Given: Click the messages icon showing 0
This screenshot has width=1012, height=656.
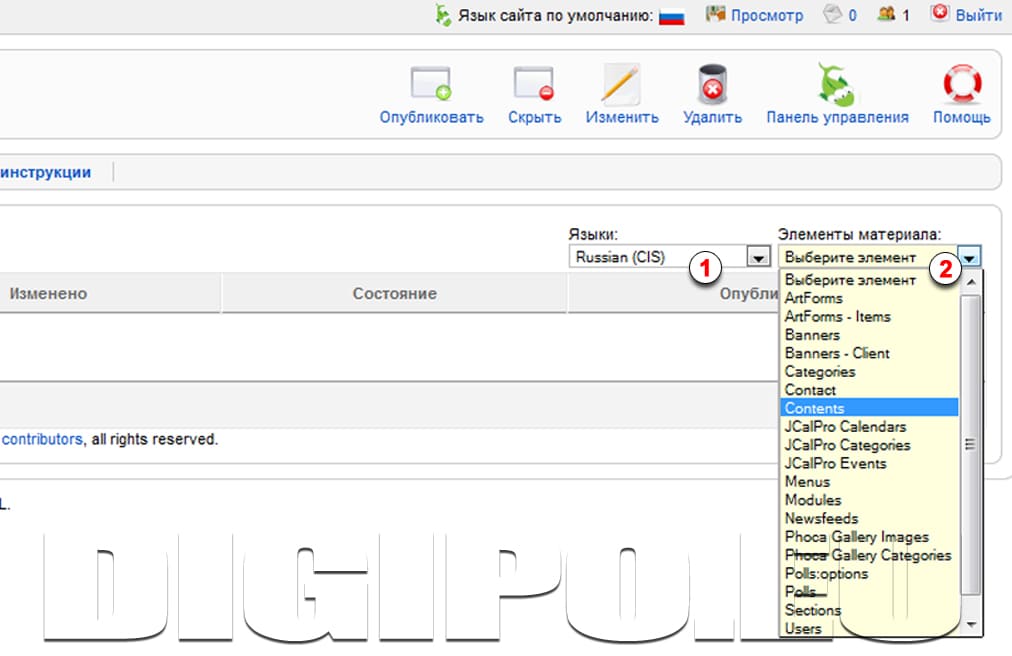Looking at the screenshot, I should (833, 15).
